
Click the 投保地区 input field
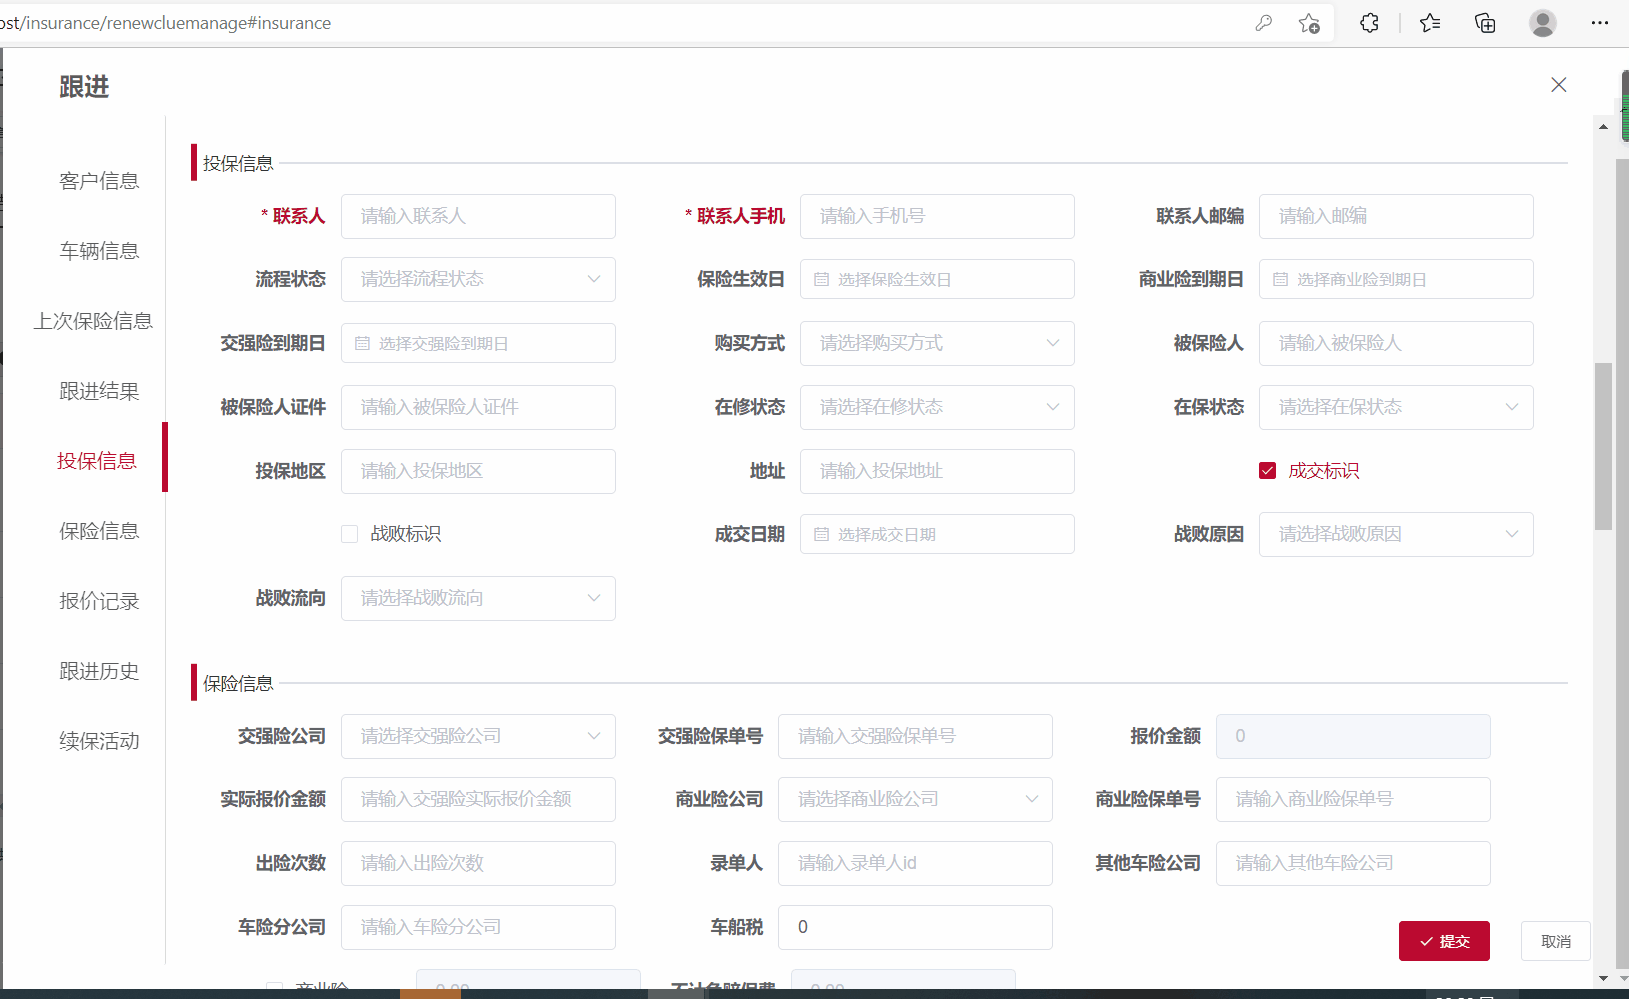478,471
